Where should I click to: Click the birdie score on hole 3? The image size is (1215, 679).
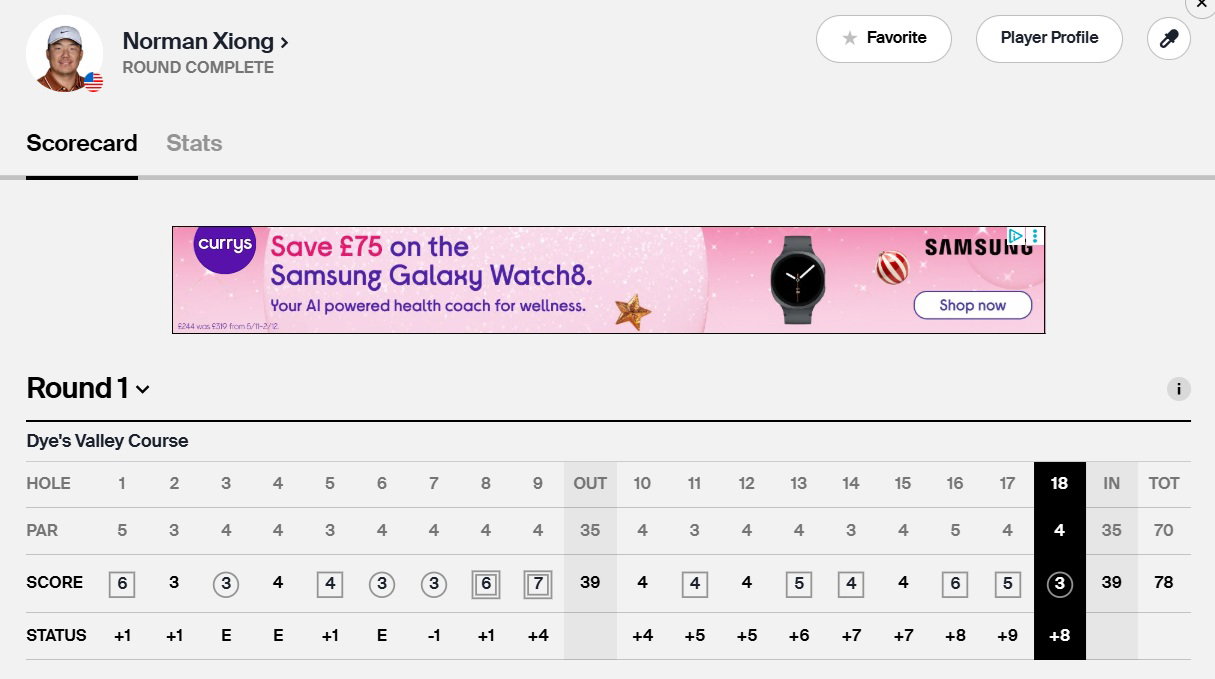(226, 582)
